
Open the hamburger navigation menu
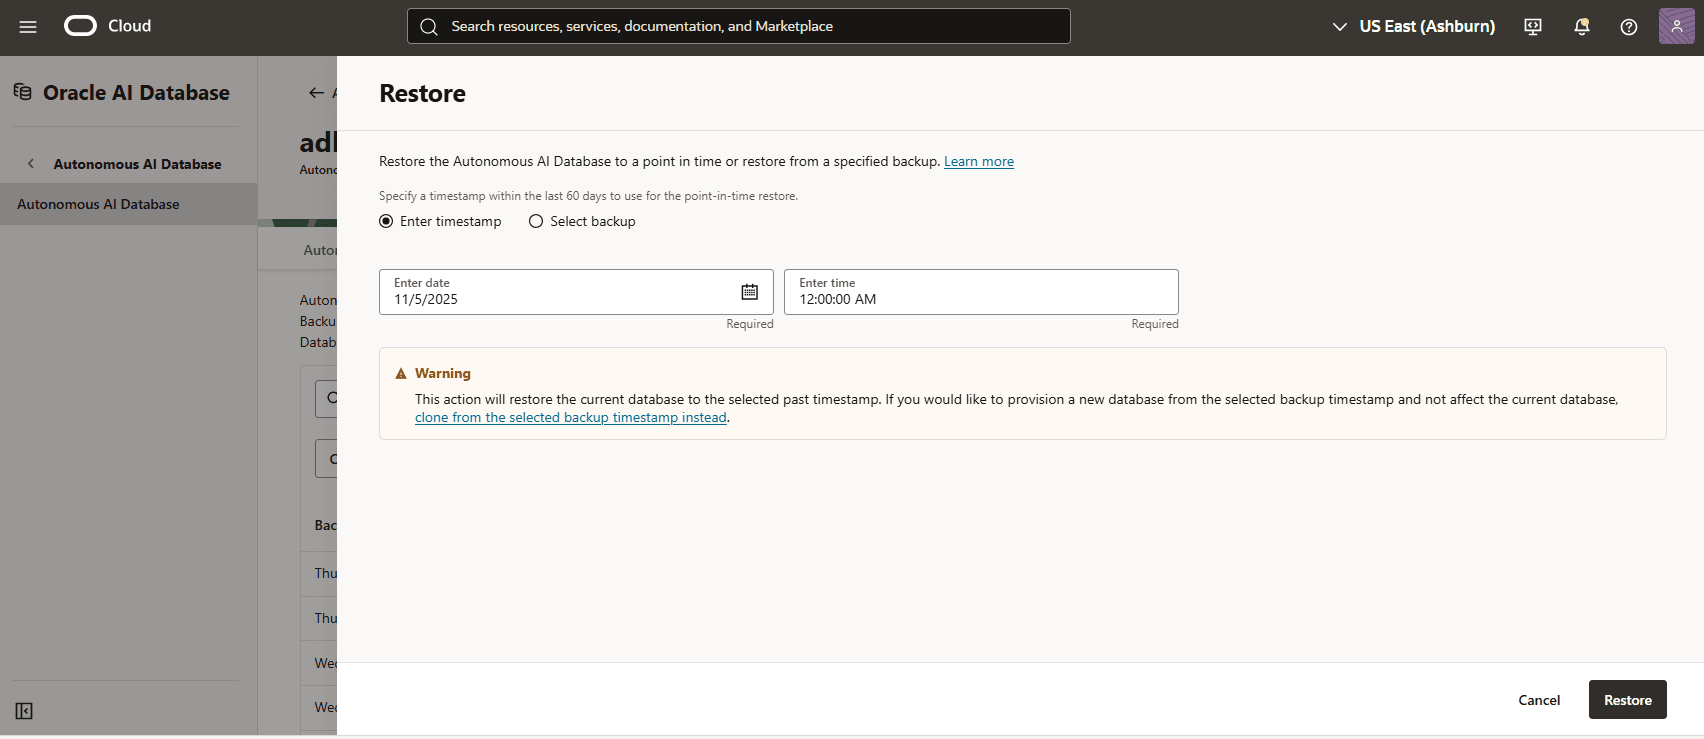(28, 27)
